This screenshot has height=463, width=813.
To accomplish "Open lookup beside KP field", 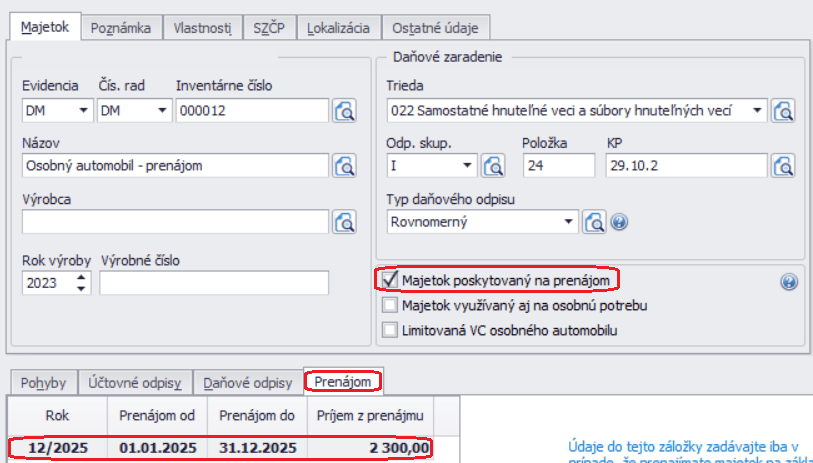I will click(x=783, y=165).
